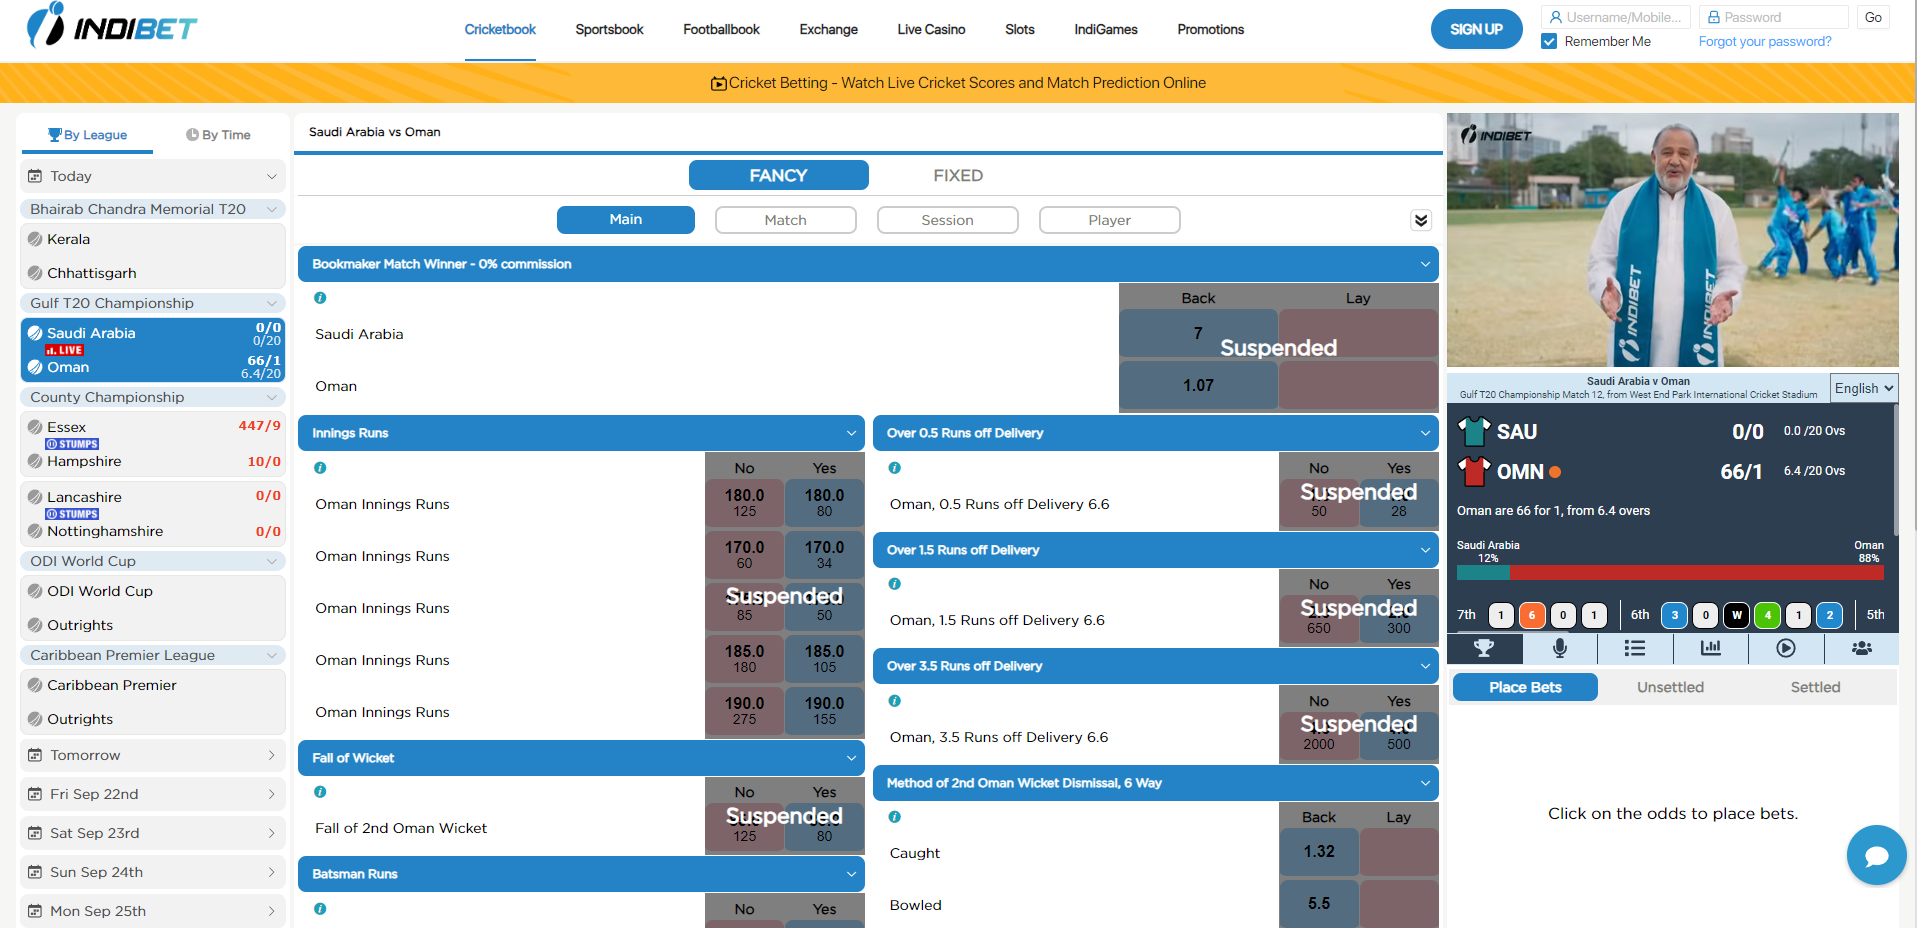1917x928 pixels.
Task: Open the team players group icon
Action: pyautogui.click(x=1861, y=648)
